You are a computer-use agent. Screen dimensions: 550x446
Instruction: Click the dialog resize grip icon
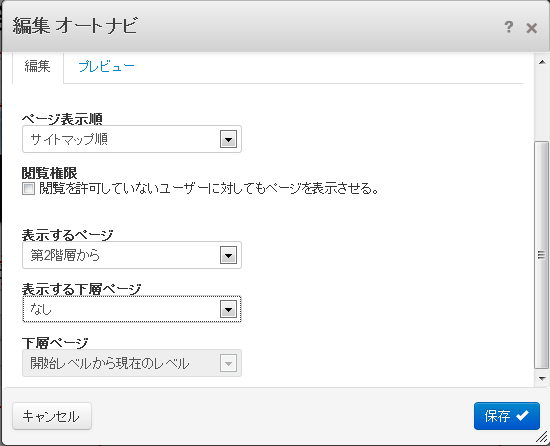pos(542,437)
